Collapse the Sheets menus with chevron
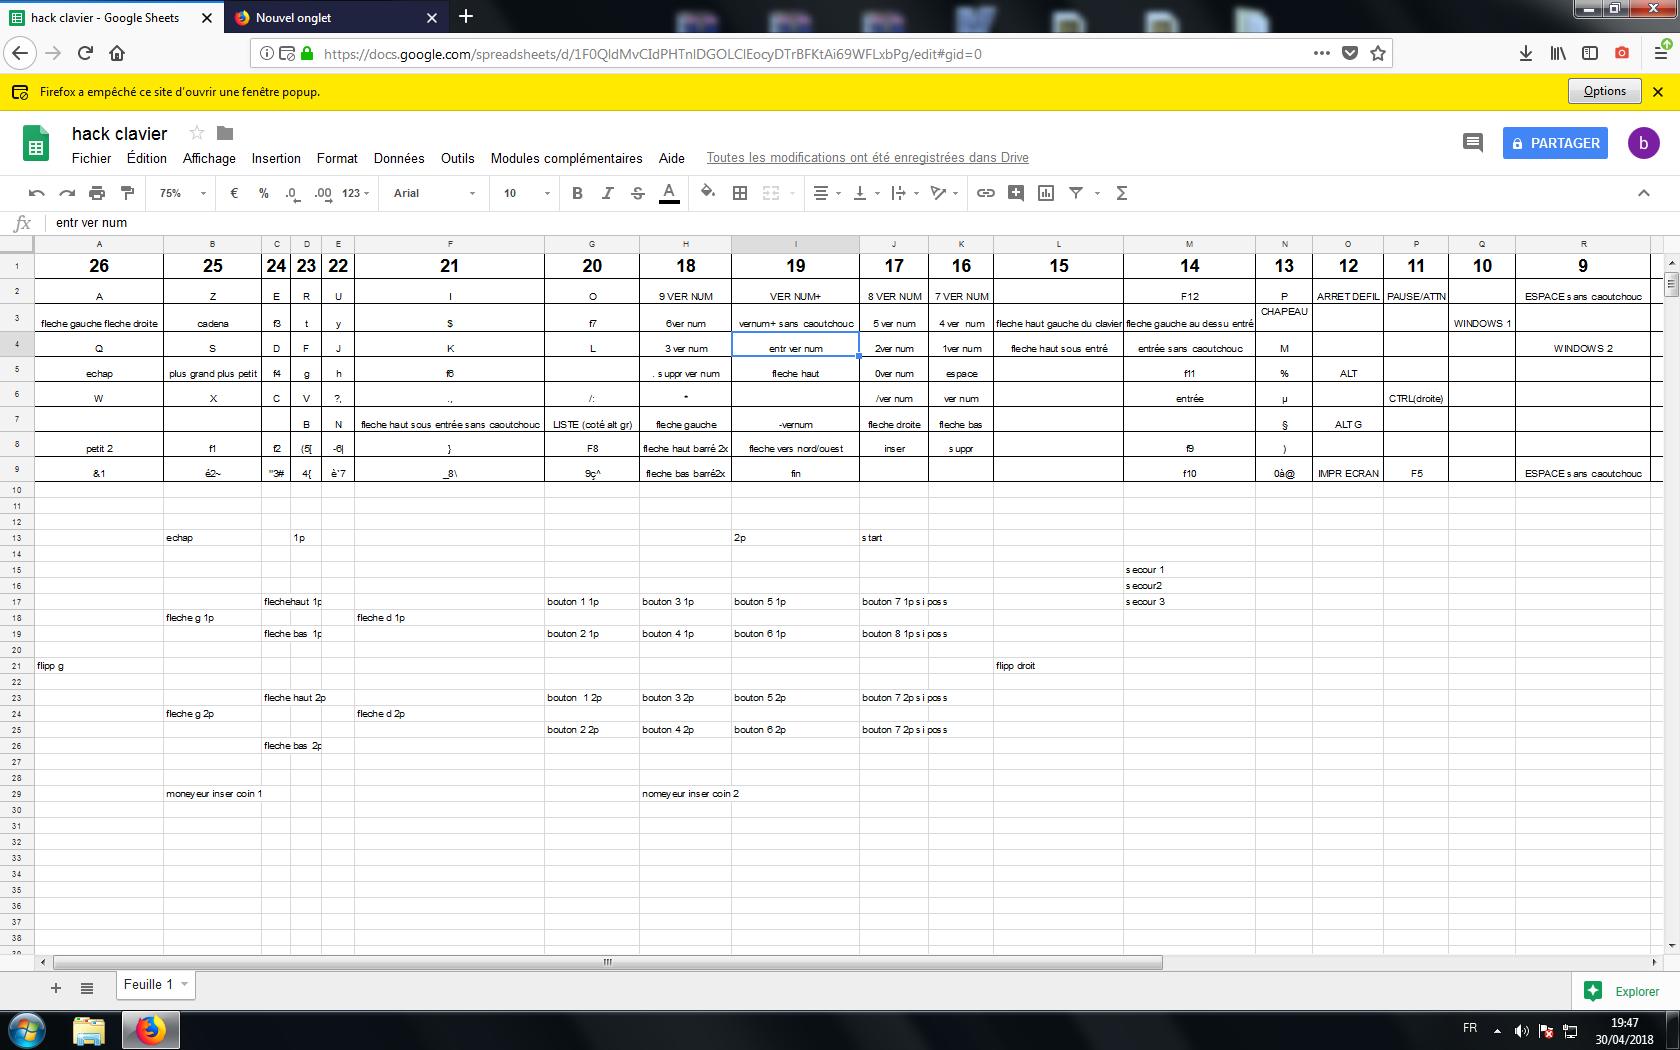Image resolution: width=1680 pixels, height=1050 pixels. (1644, 193)
